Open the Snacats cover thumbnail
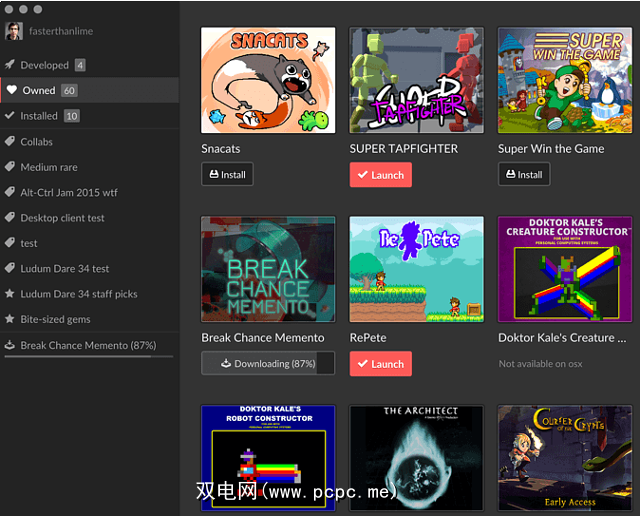 [x=268, y=80]
